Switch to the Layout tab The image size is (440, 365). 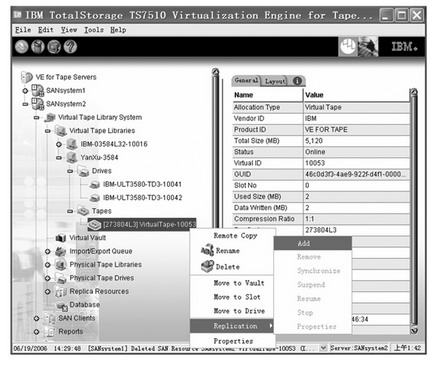point(275,81)
